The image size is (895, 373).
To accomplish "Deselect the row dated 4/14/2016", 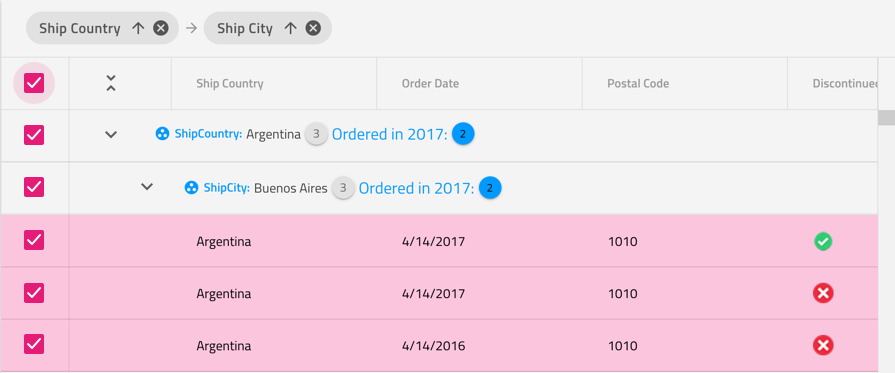I will (x=34, y=344).
